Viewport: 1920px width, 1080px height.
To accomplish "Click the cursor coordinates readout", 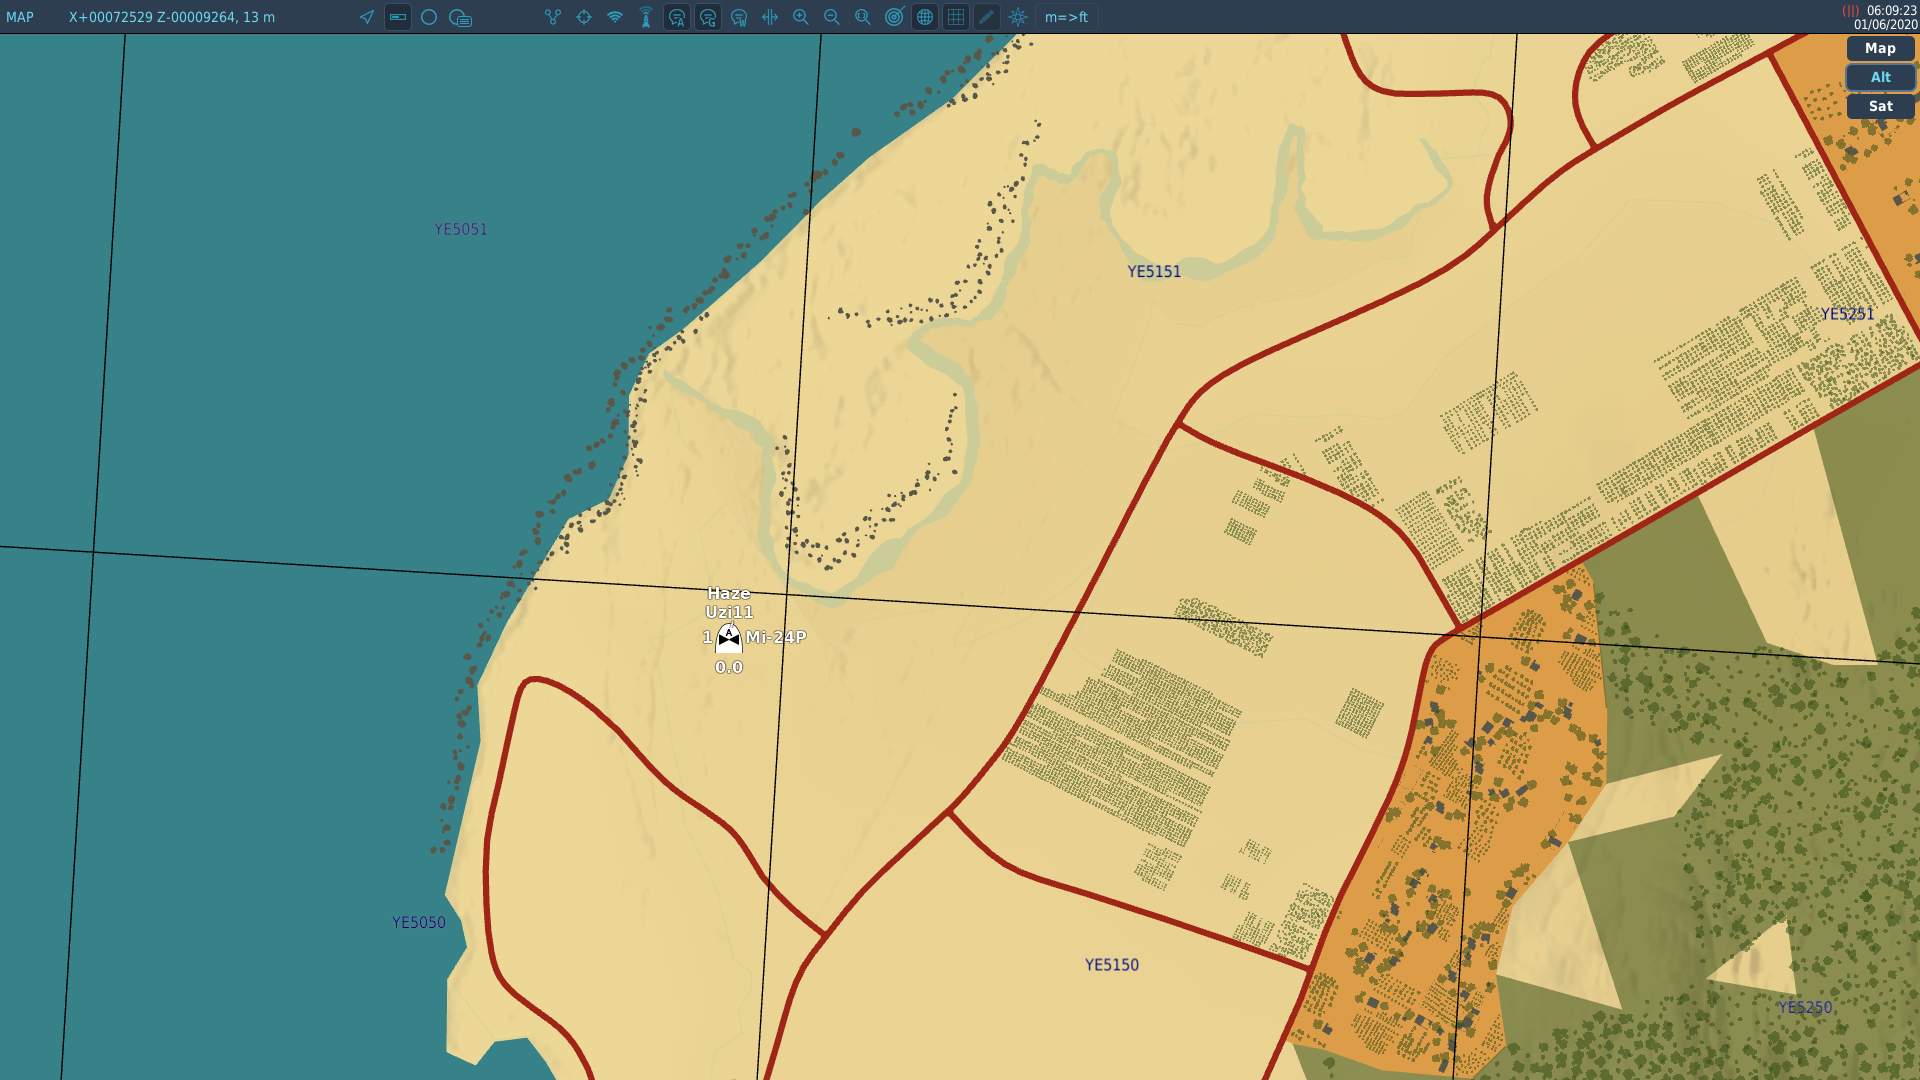I will point(172,17).
